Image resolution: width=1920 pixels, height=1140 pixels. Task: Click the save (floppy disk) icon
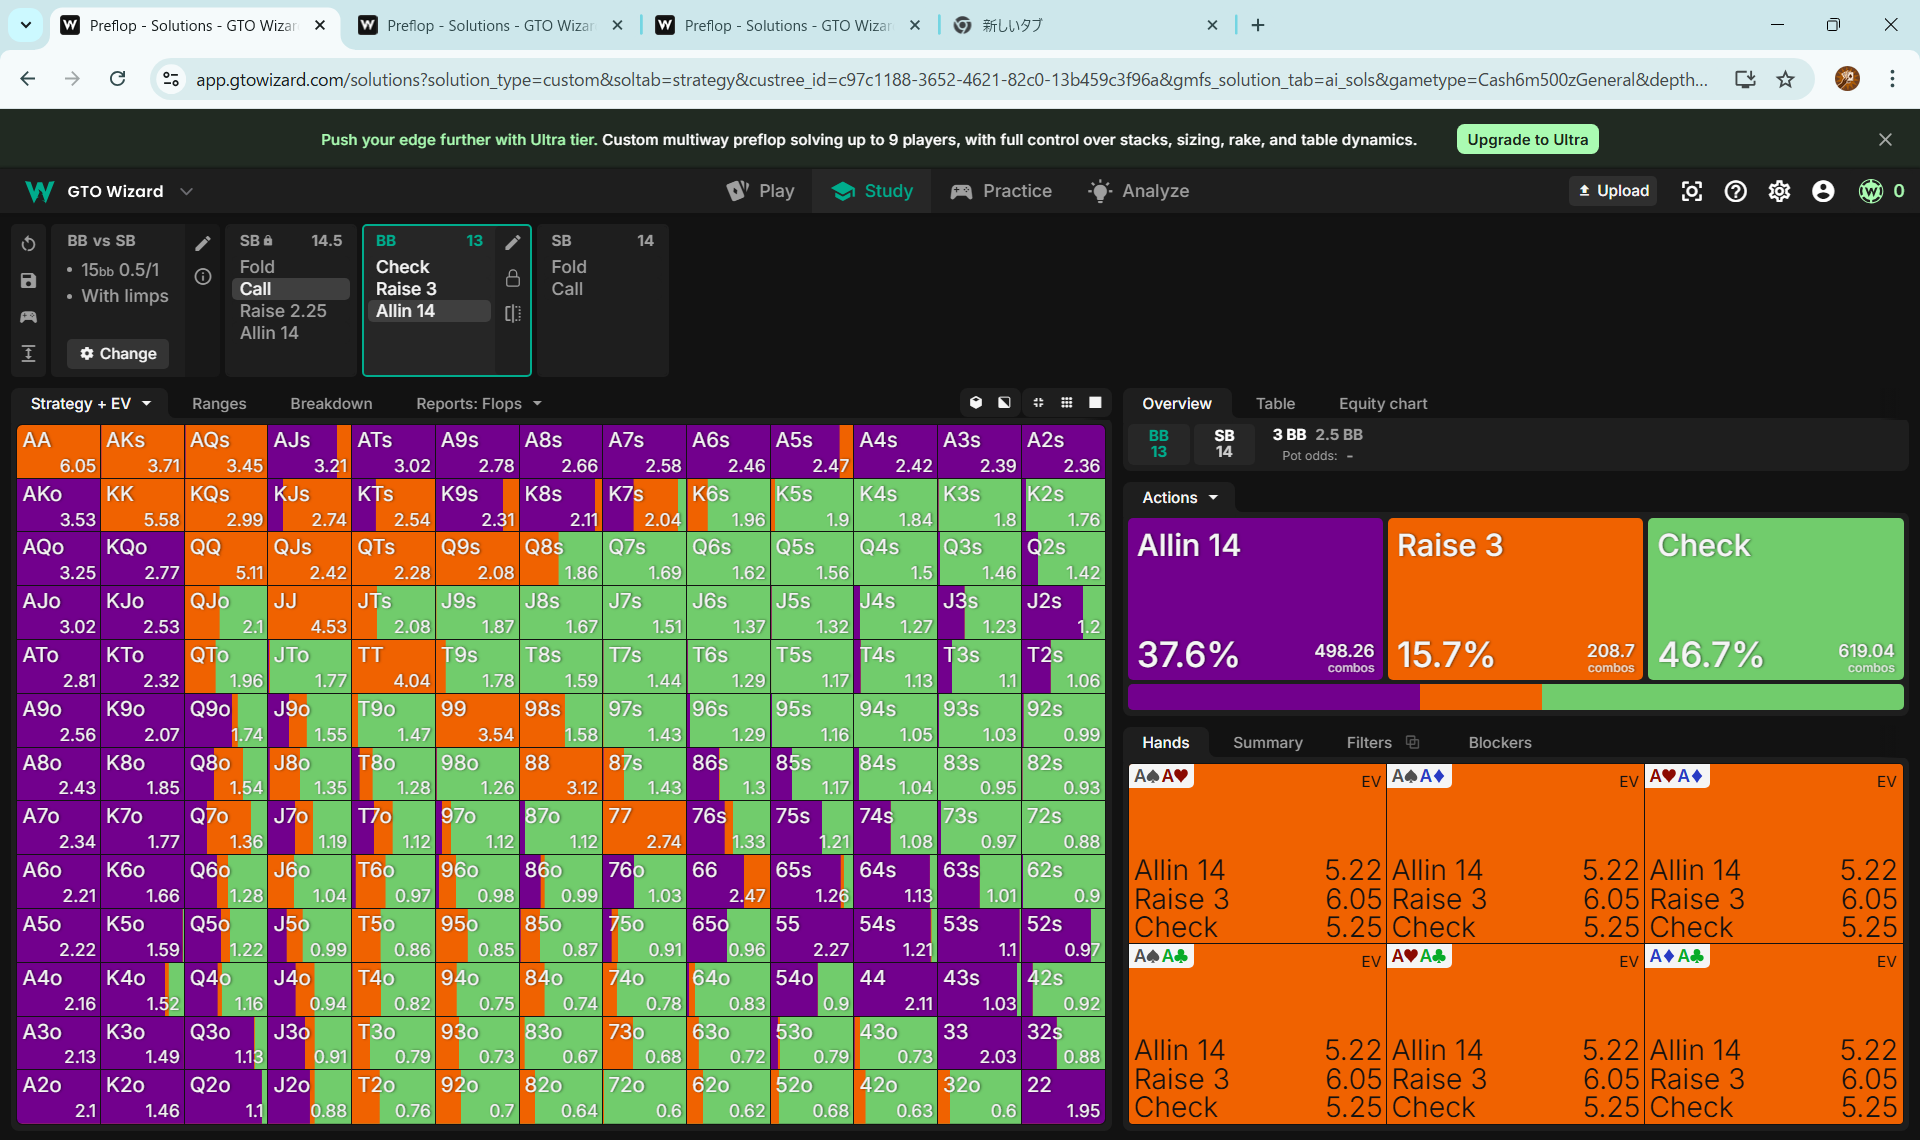tap(28, 281)
